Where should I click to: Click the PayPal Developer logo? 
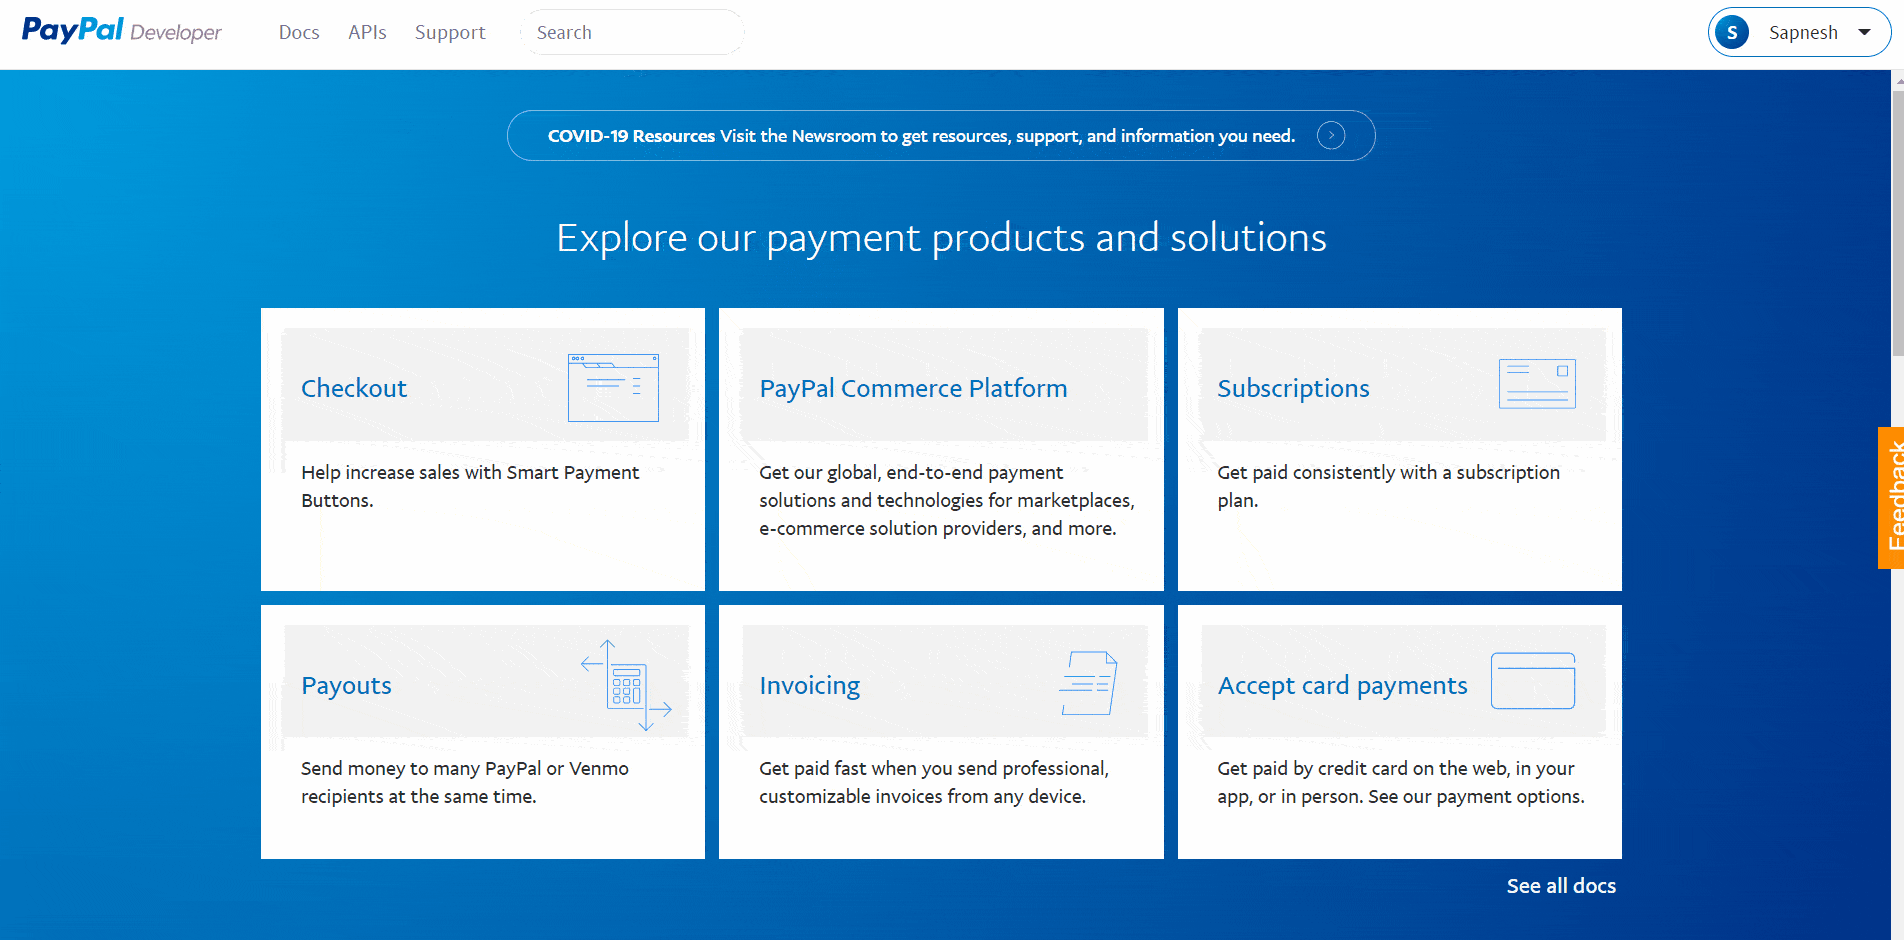tap(122, 31)
